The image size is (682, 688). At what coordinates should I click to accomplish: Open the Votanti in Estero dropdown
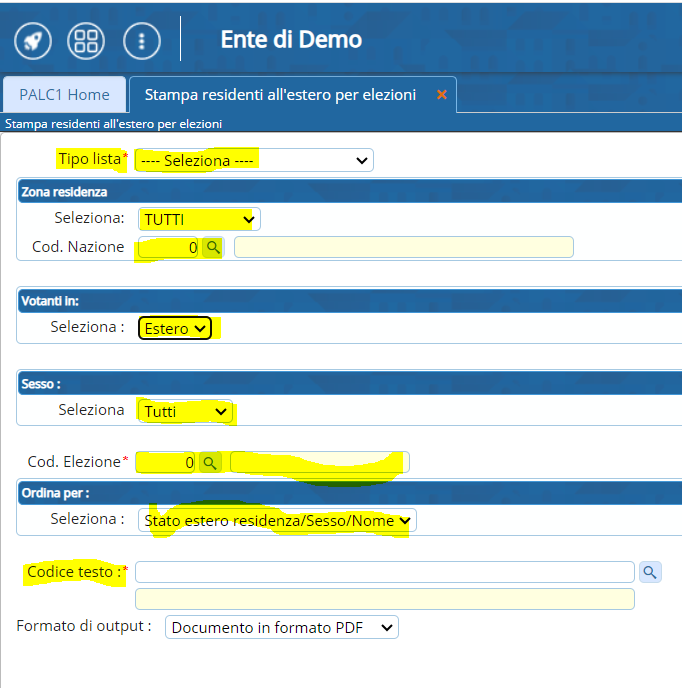[175, 328]
